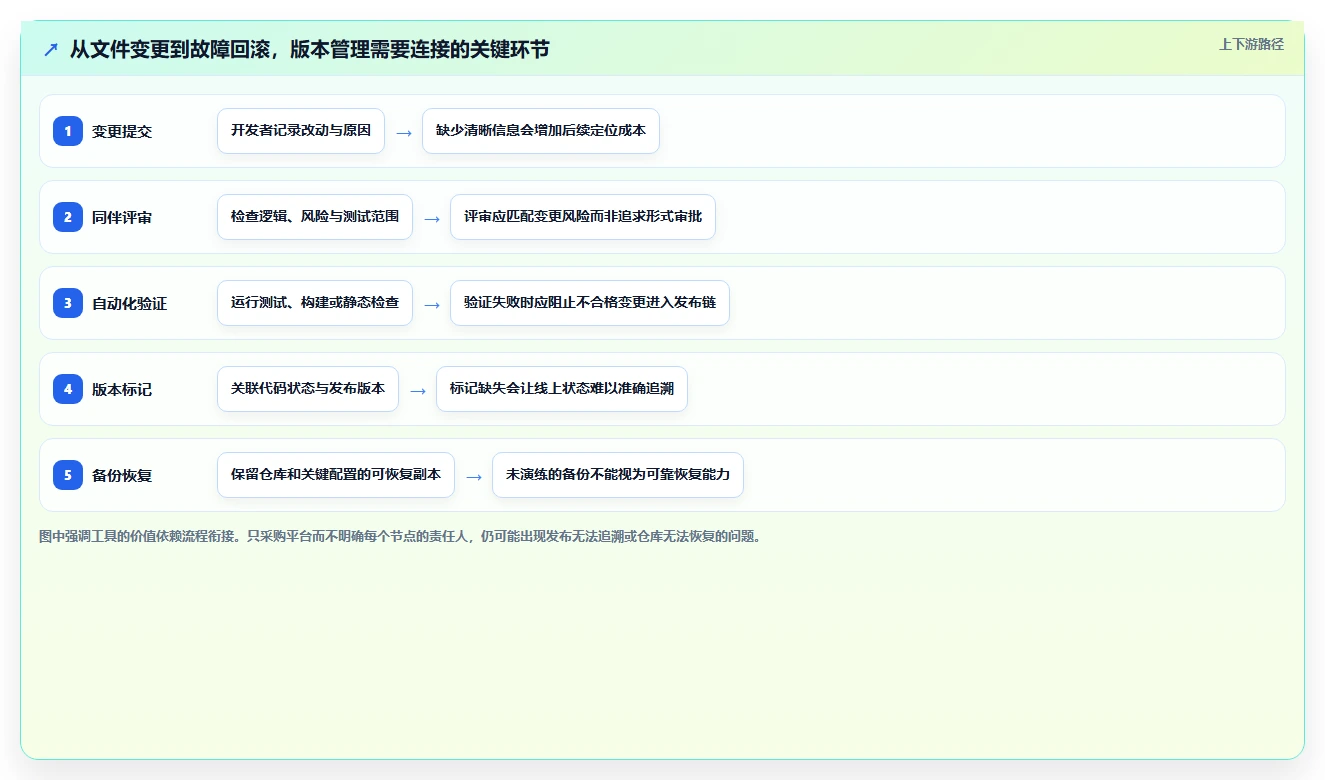Click the 开发者记录改动与原因 chip
The image size is (1325, 780).
301,131
